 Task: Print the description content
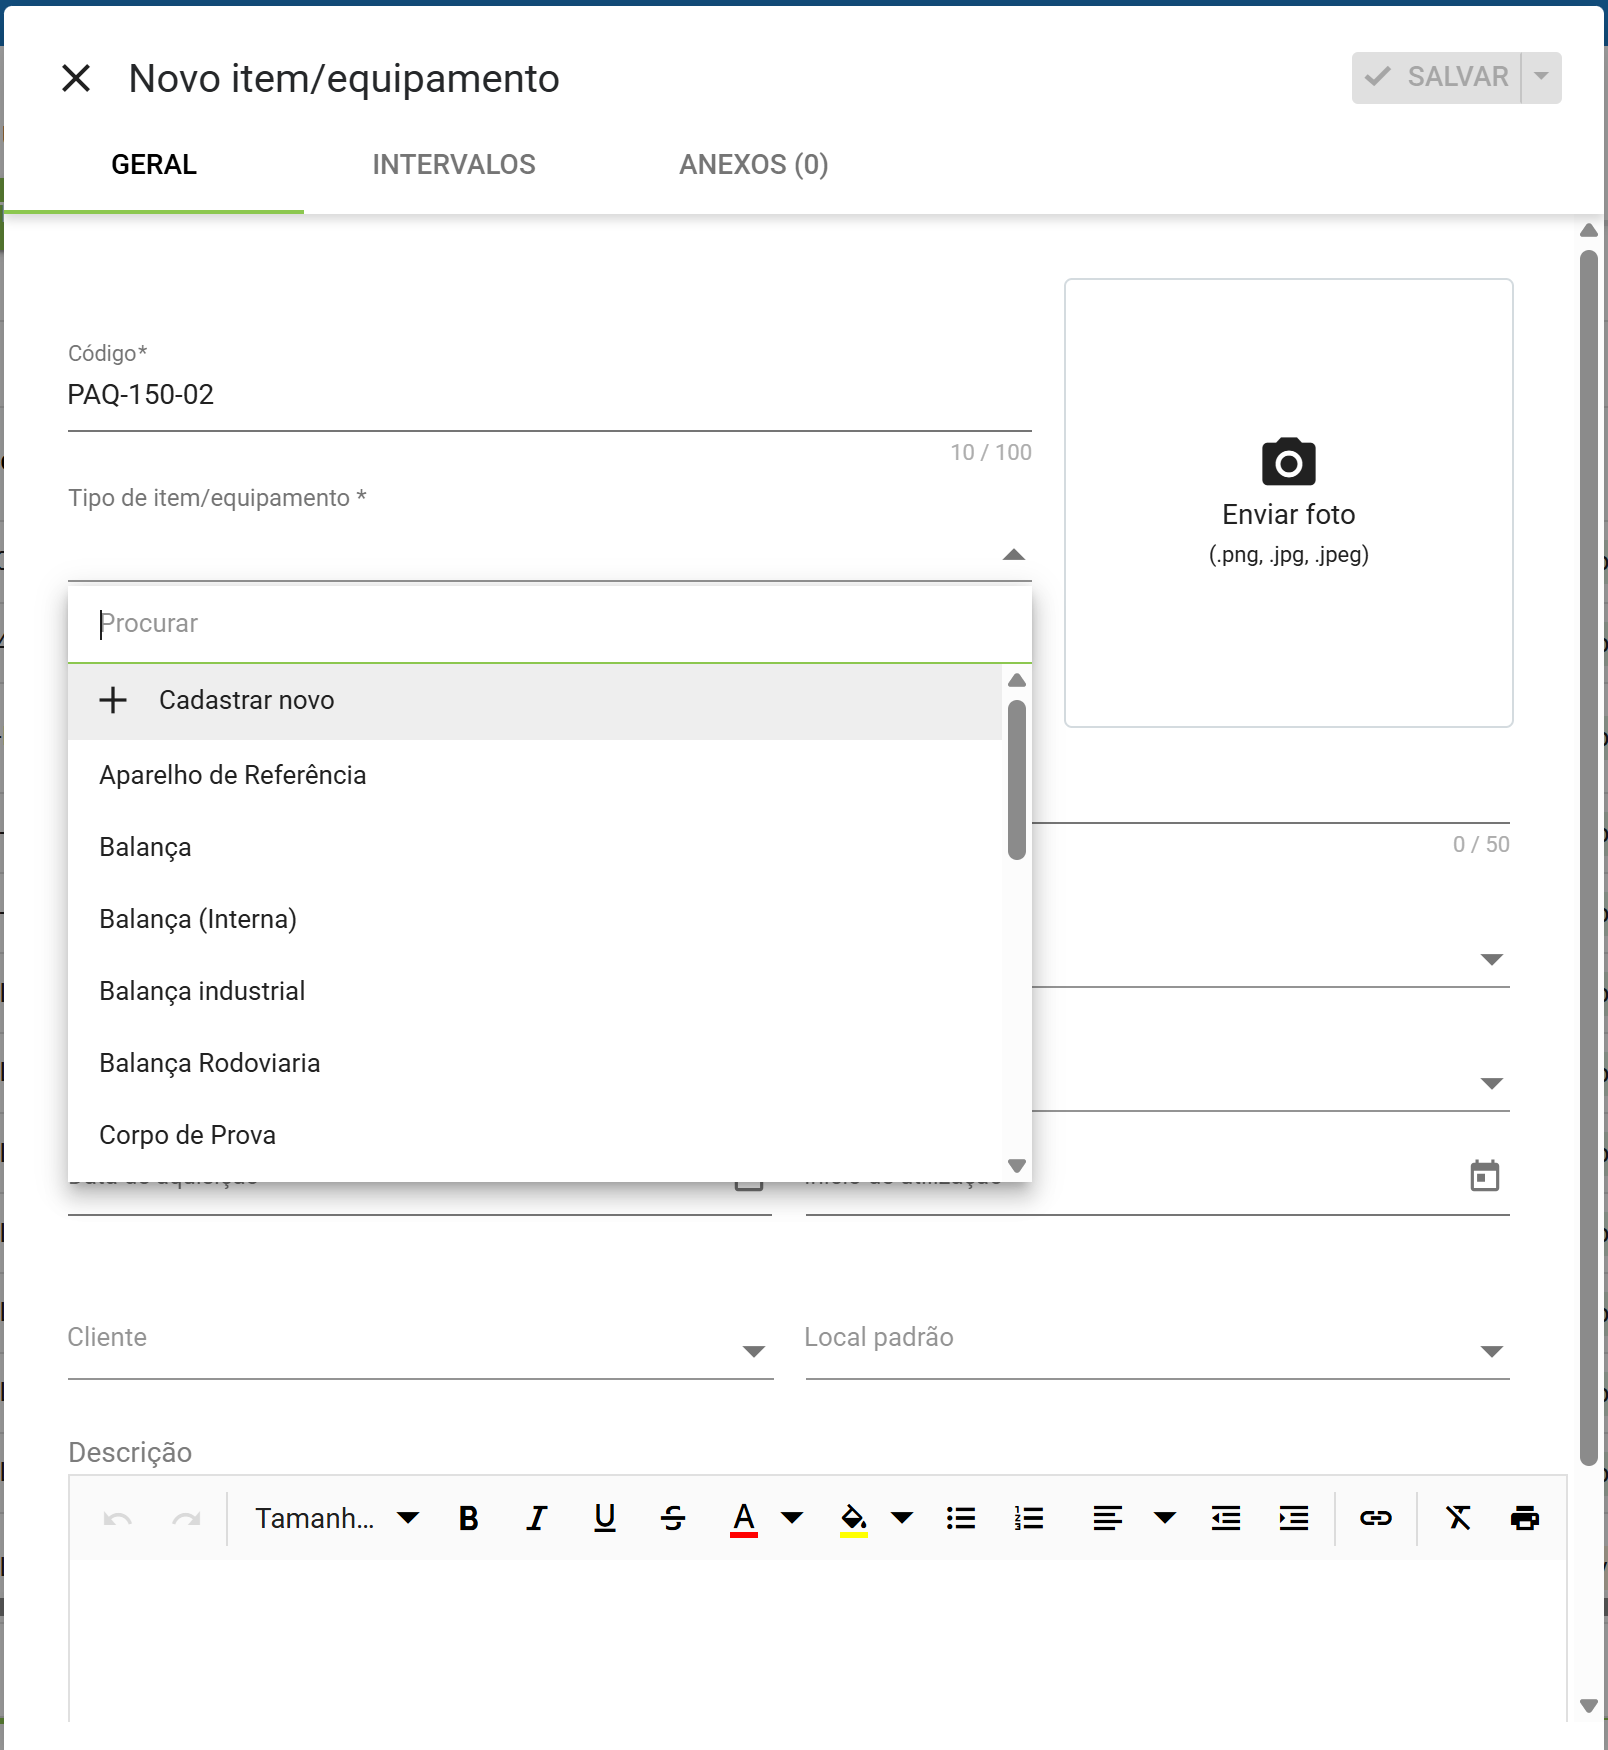[1525, 1519]
